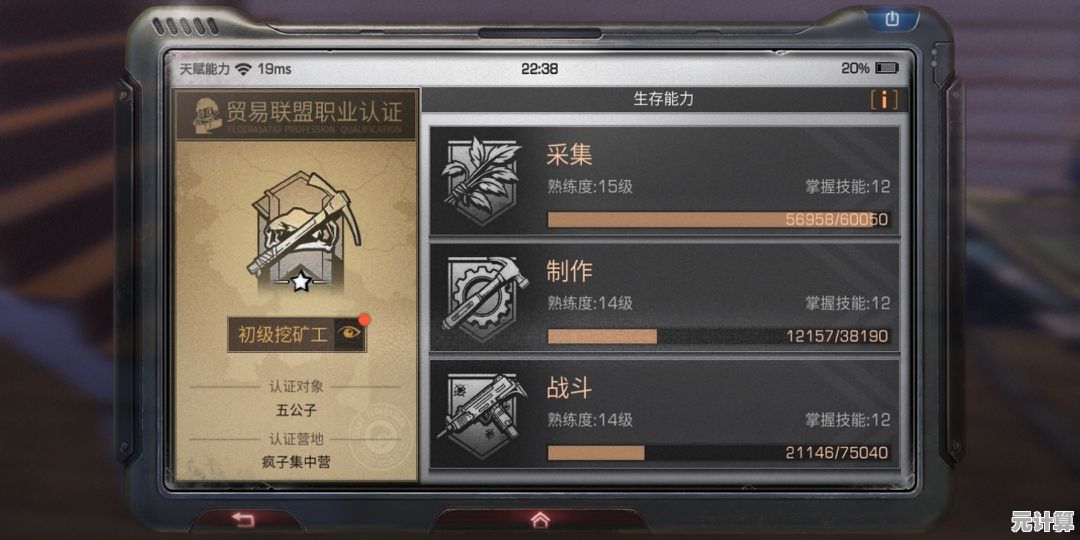1080x540 pixels.
Task: Click the 疯子集中营 camp name
Action: (295, 461)
